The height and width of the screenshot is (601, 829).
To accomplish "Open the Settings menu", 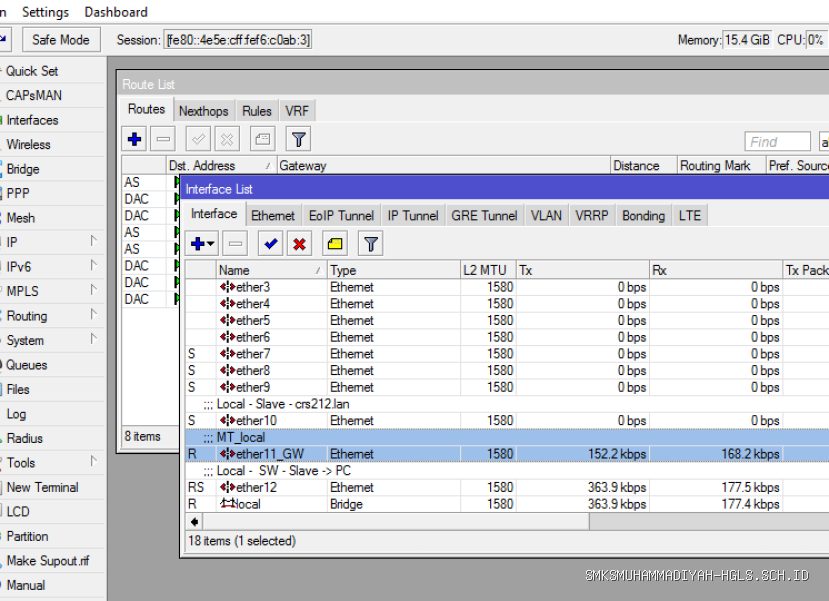I will tap(45, 12).
